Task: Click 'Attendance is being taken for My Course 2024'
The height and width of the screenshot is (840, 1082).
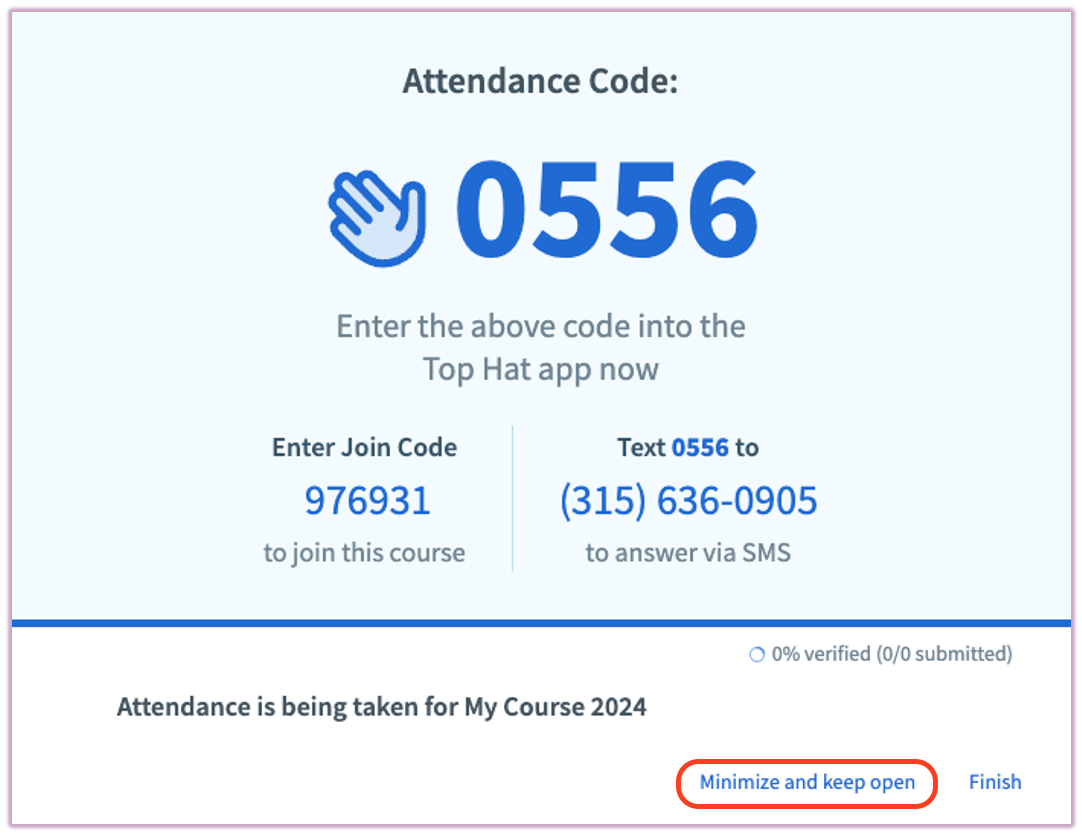Action: coord(381,706)
